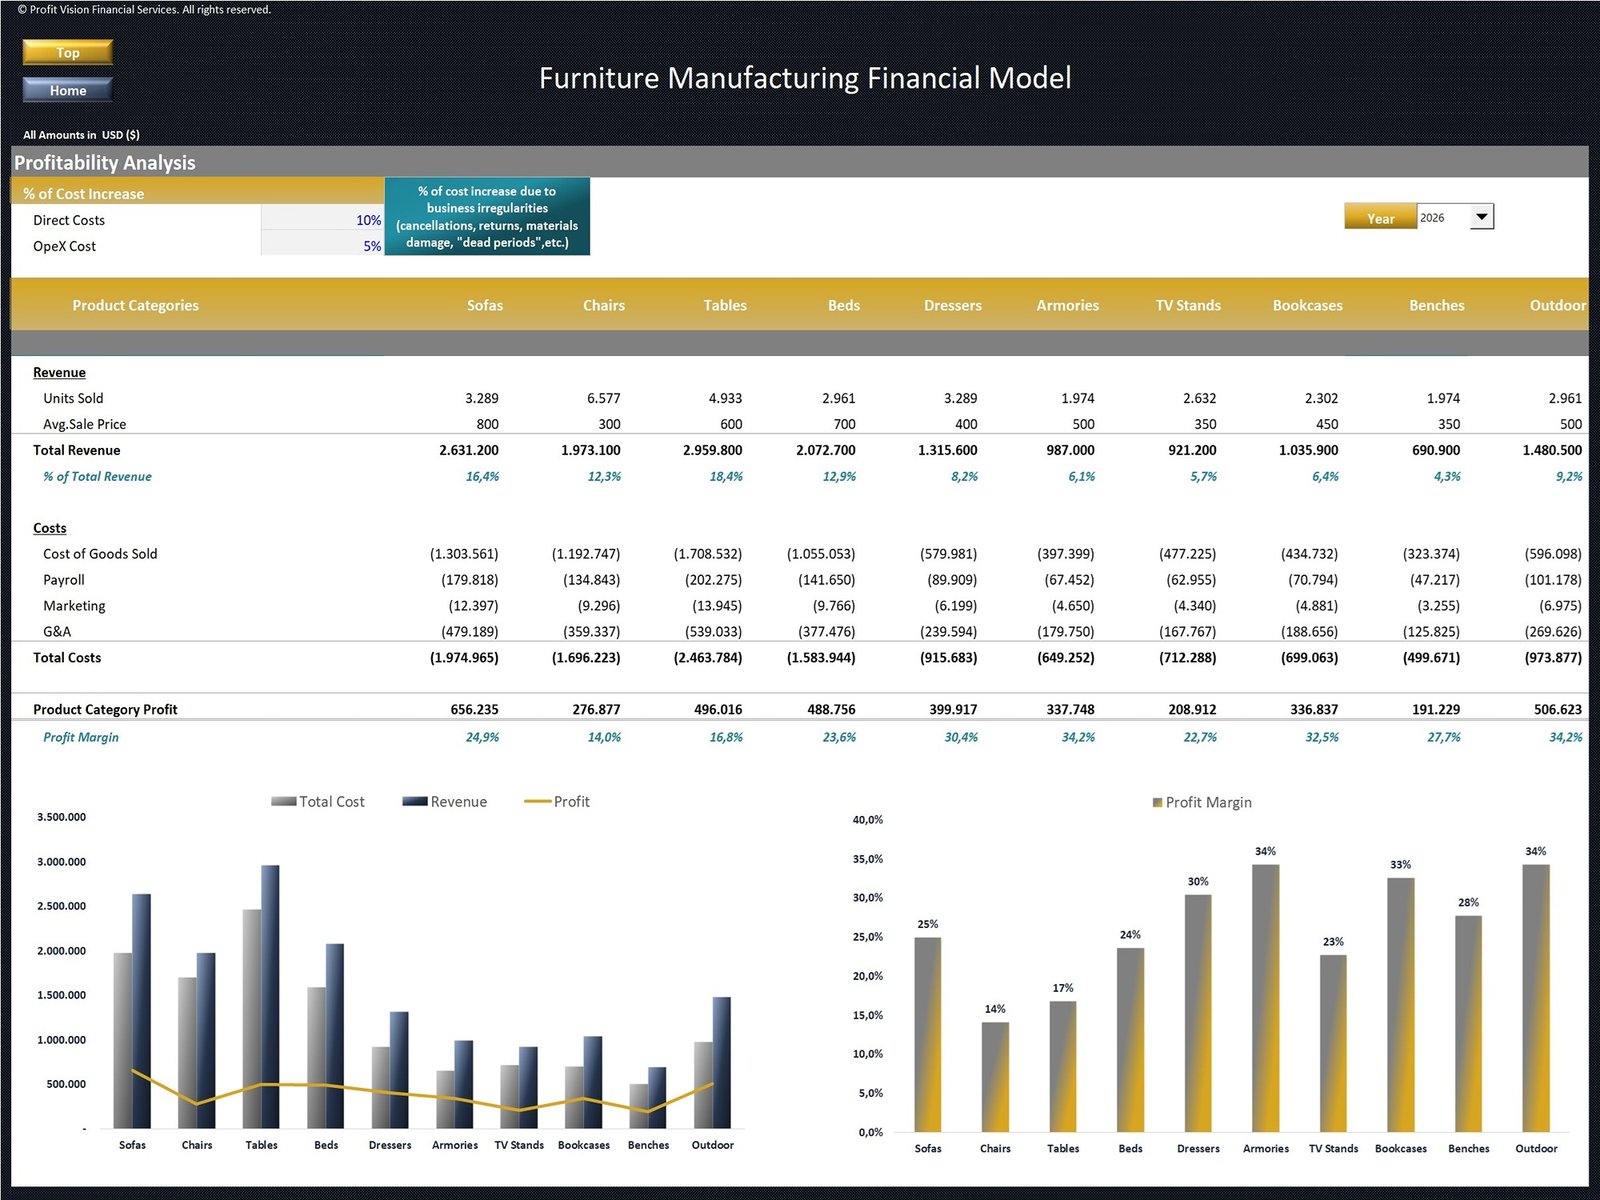This screenshot has height=1200, width=1600.
Task: Click the gold Top button
Action: pyautogui.click(x=67, y=52)
